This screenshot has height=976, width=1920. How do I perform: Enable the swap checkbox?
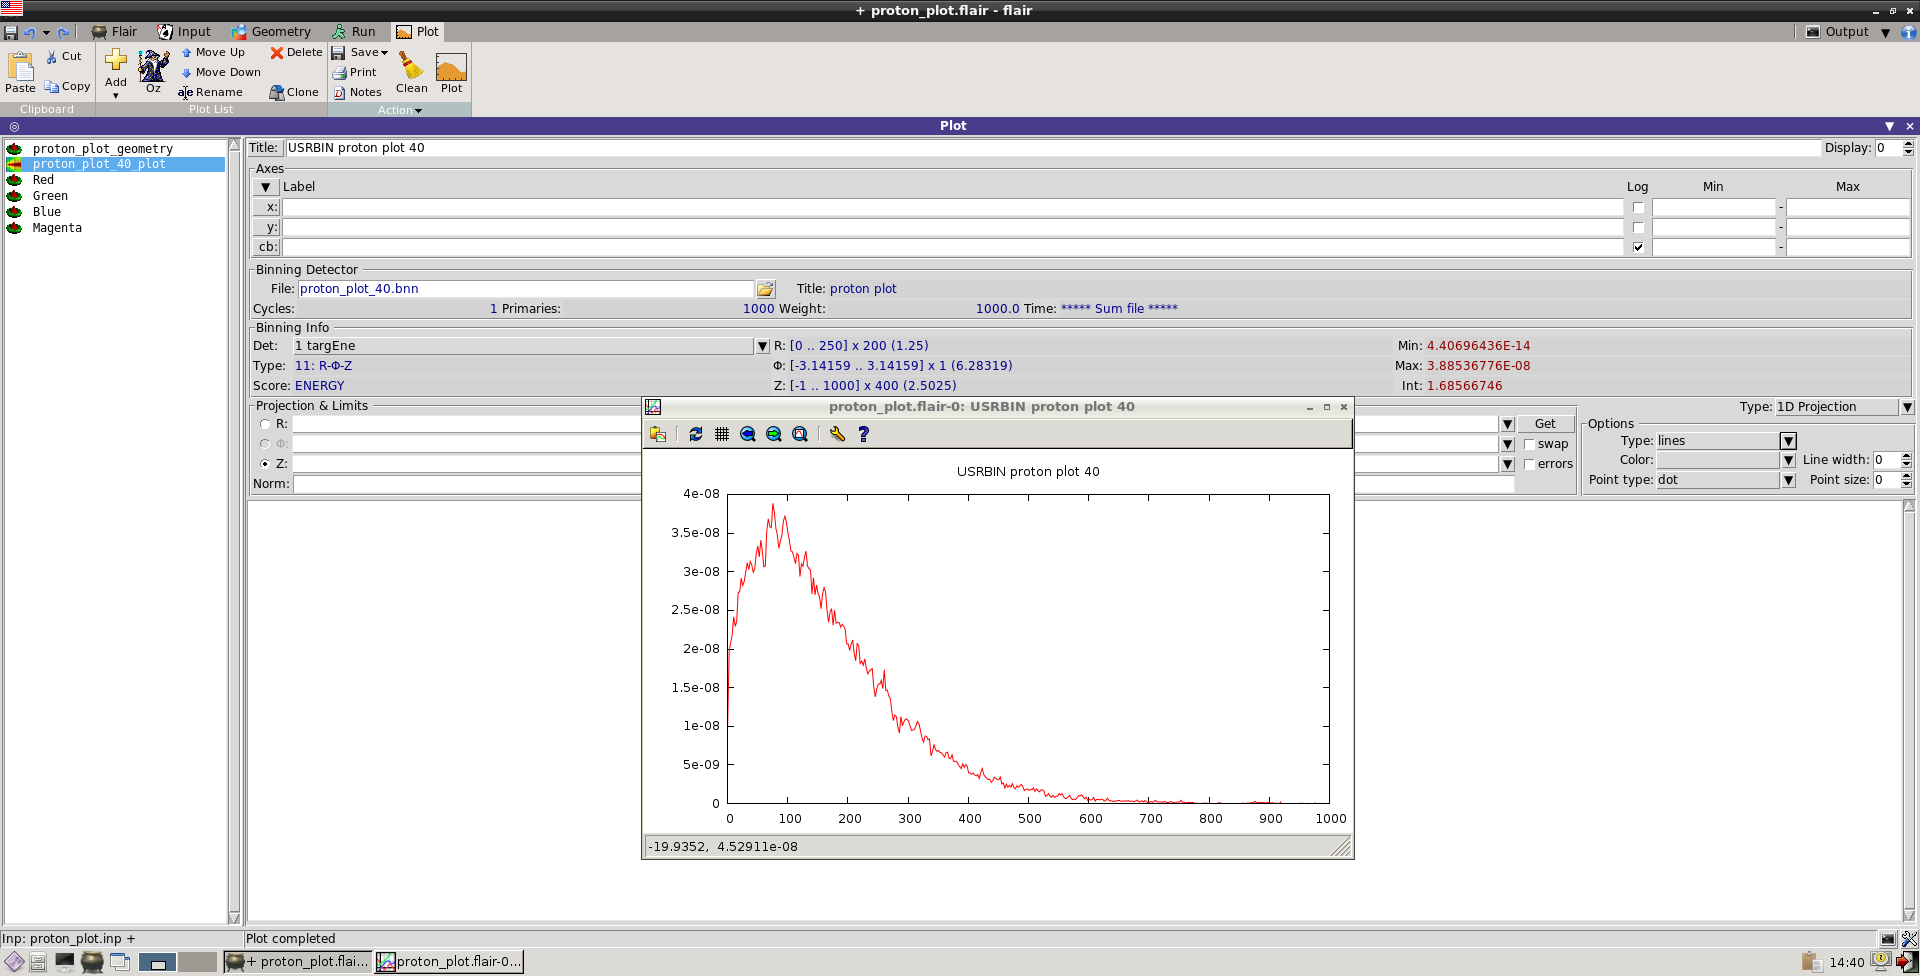click(1529, 445)
